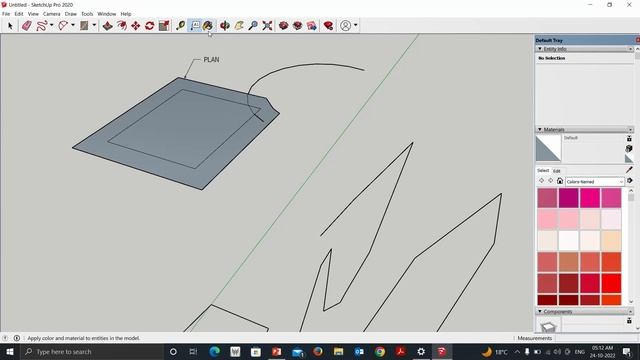This screenshot has width=640, height=360.
Task: Open the Colors-Named library dropdown
Action: pos(595,181)
